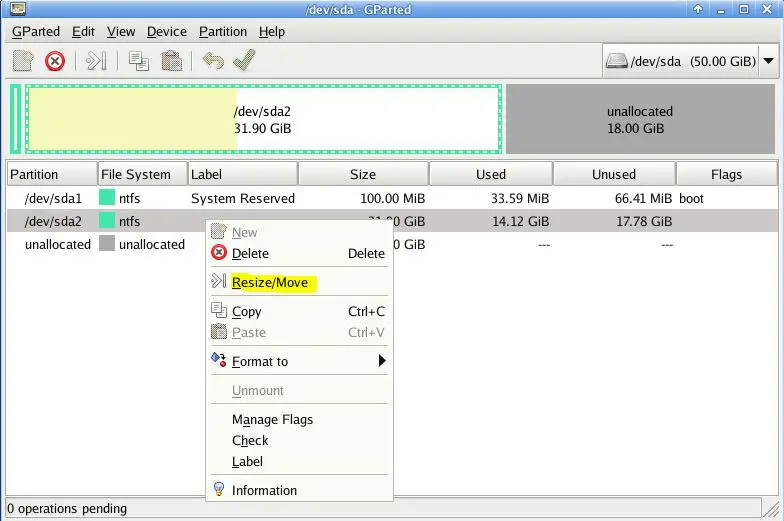Click the gray unallocated file system swatch

[107, 244]
